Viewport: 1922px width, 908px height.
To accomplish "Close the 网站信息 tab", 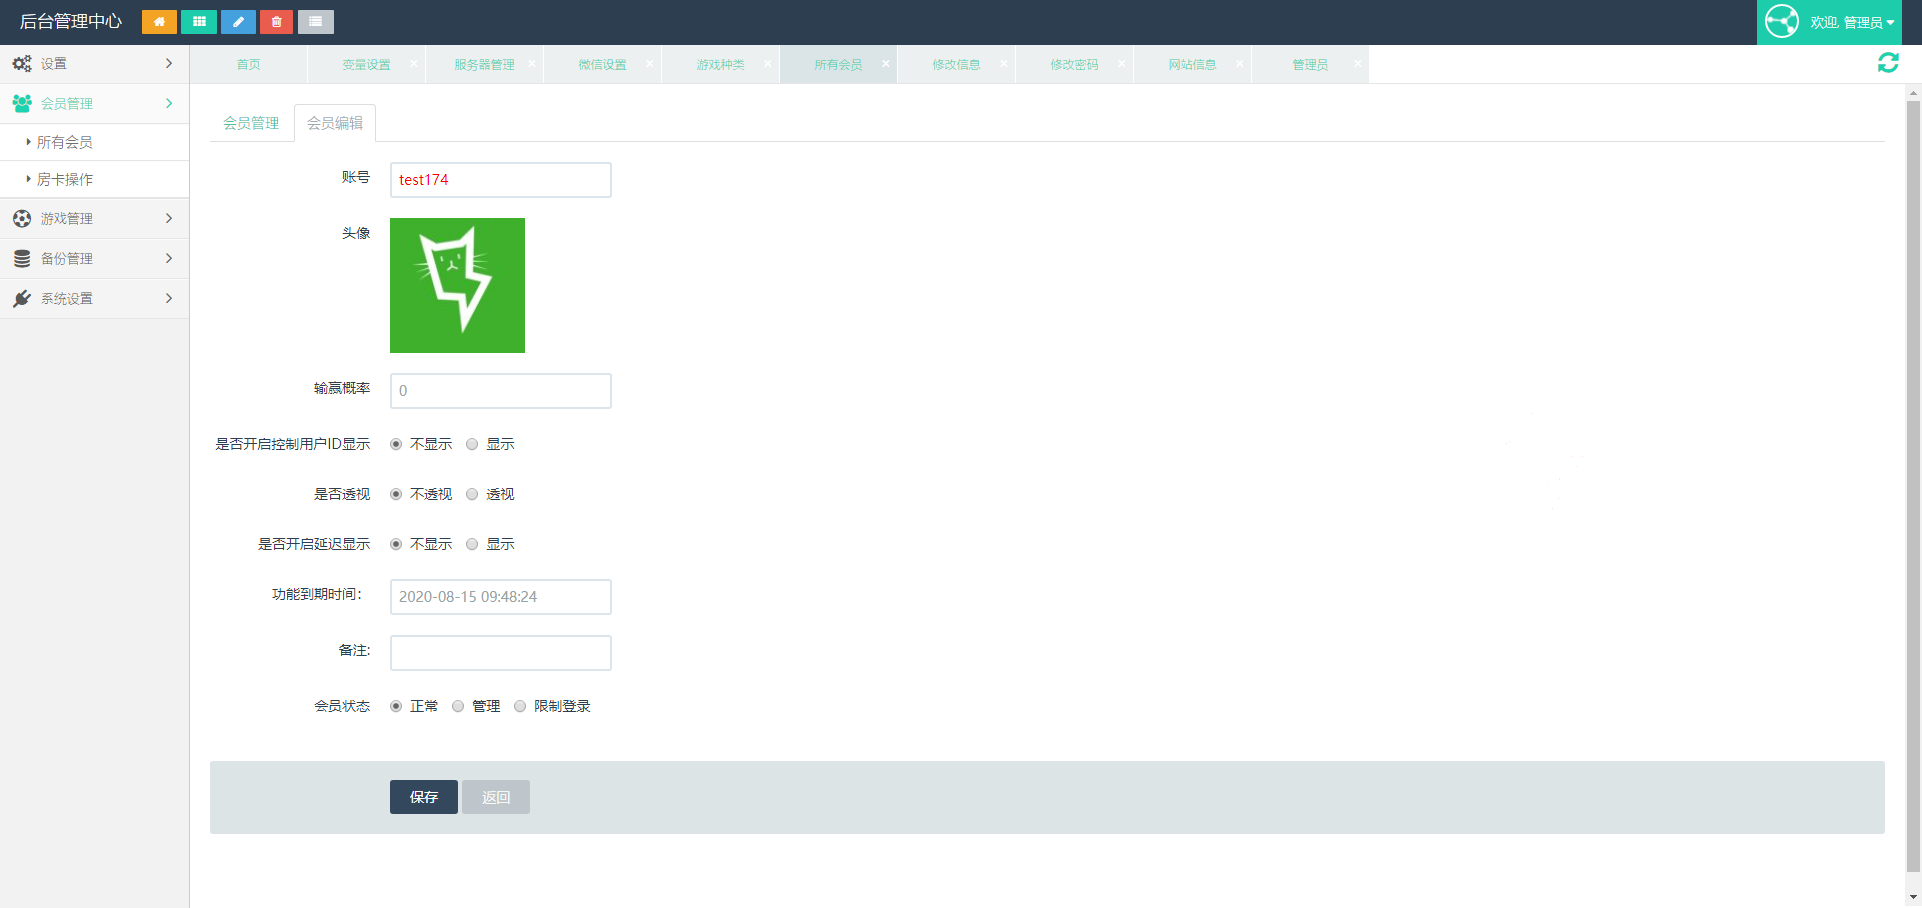I will point(1239,63).
